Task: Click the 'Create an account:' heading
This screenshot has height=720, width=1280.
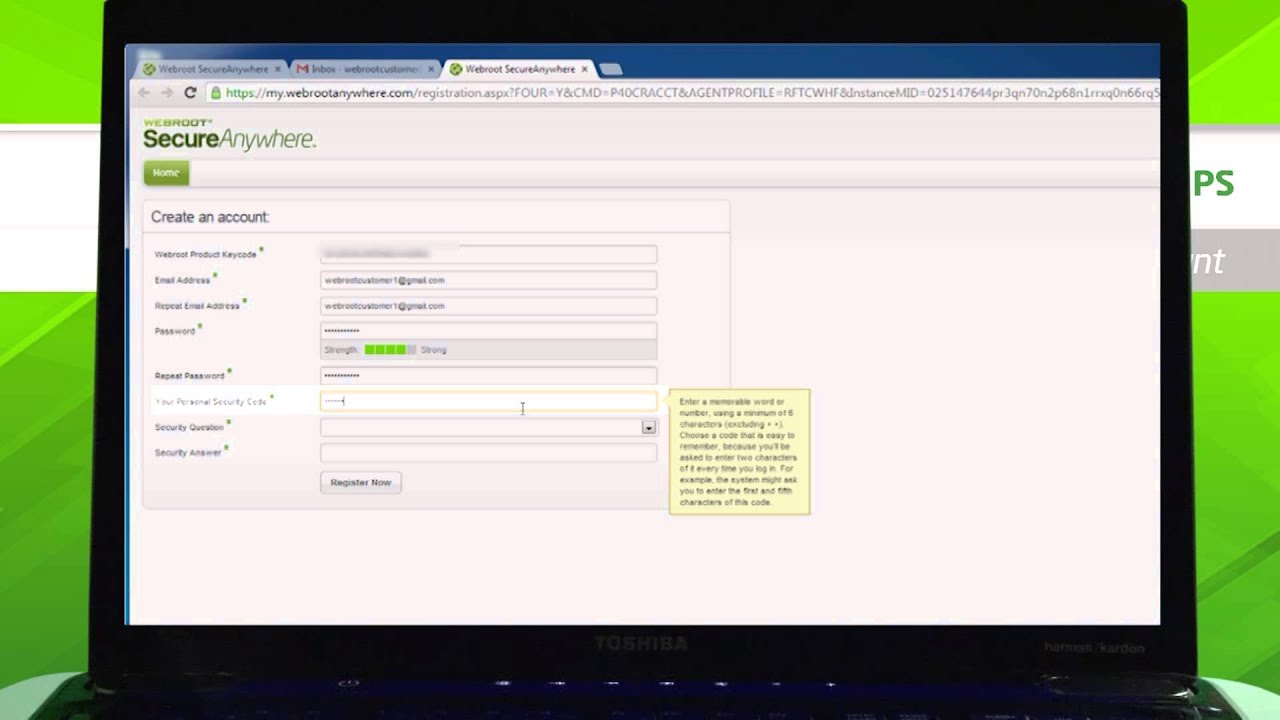Action: [x=210, y=217]
